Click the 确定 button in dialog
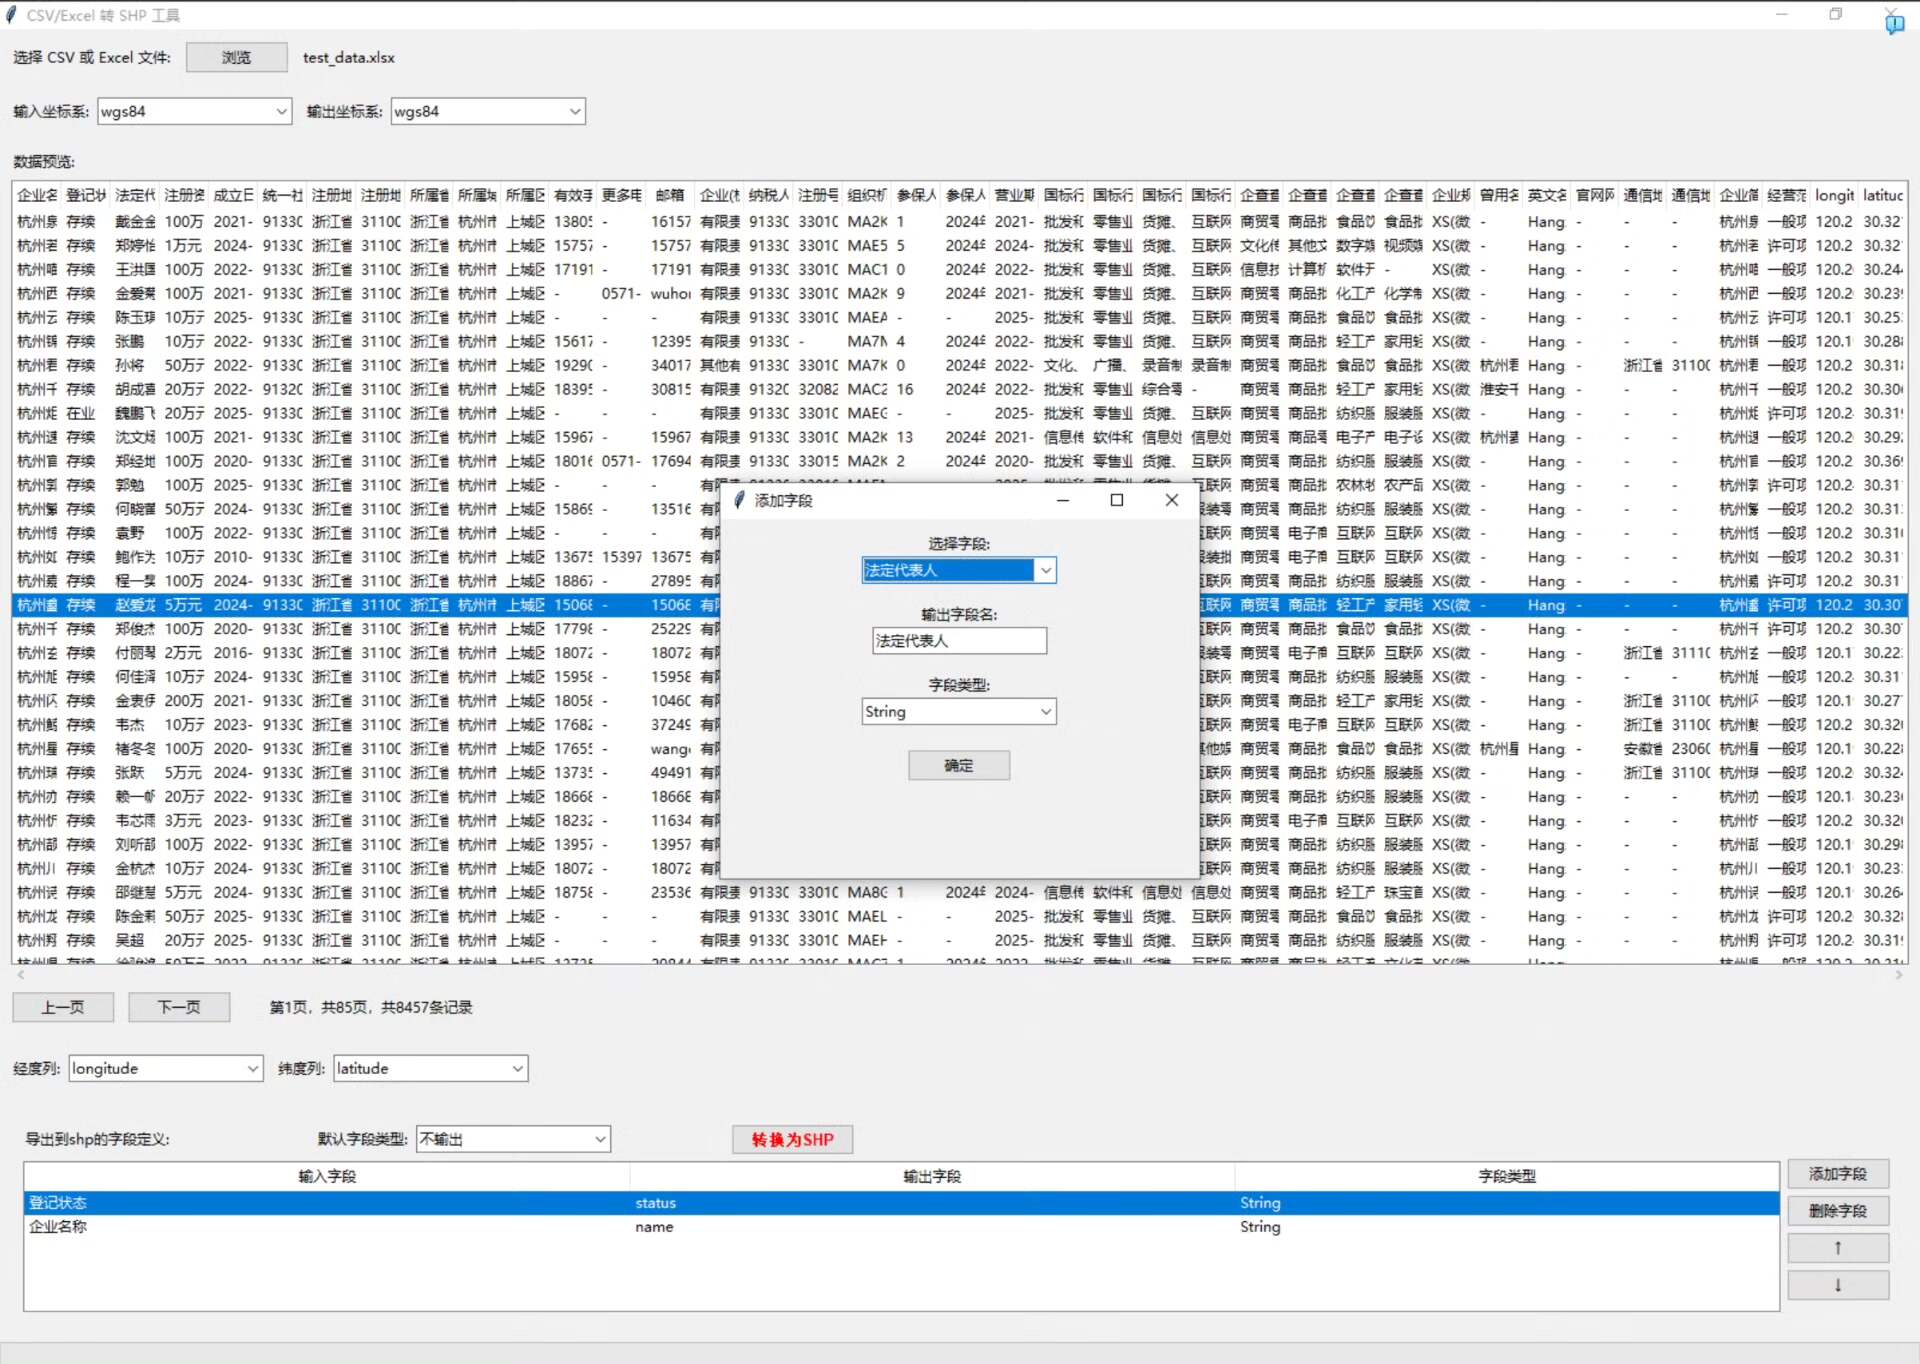This screenshot has height=1364, width=1920. click(958, 765)
